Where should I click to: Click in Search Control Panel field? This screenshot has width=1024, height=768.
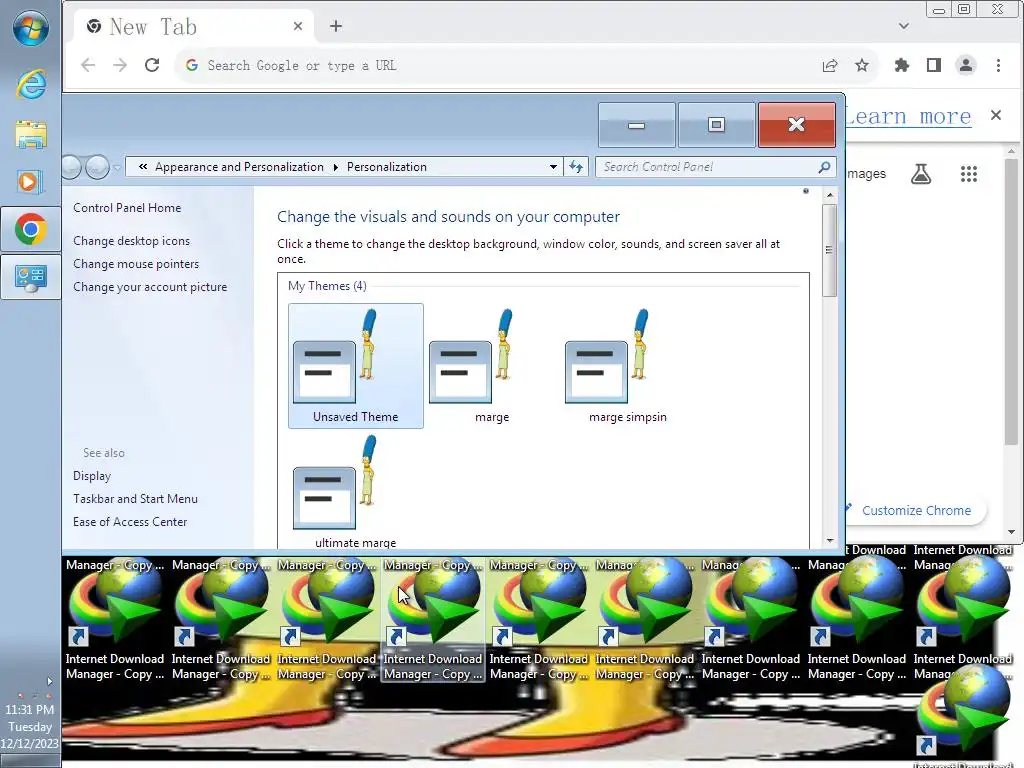[709, 167]
